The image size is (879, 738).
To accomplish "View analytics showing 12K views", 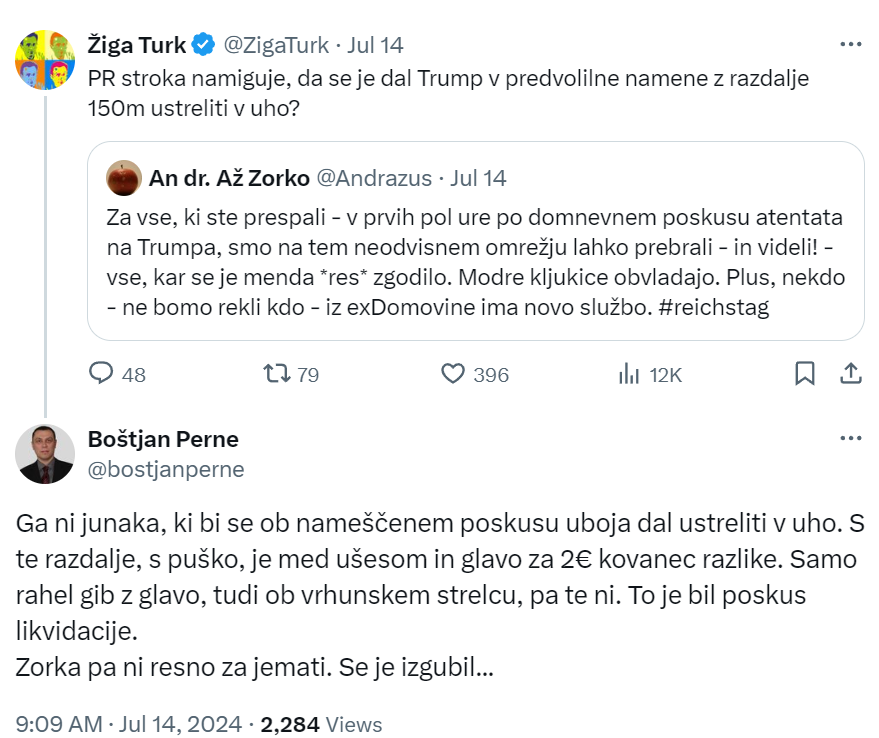I will [630, 374].
